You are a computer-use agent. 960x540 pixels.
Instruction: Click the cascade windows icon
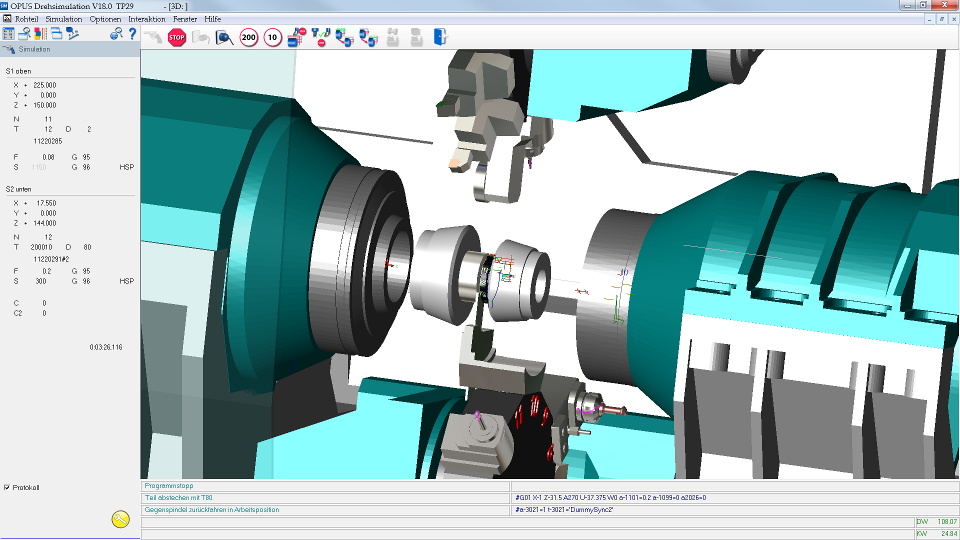coord(56,34)
